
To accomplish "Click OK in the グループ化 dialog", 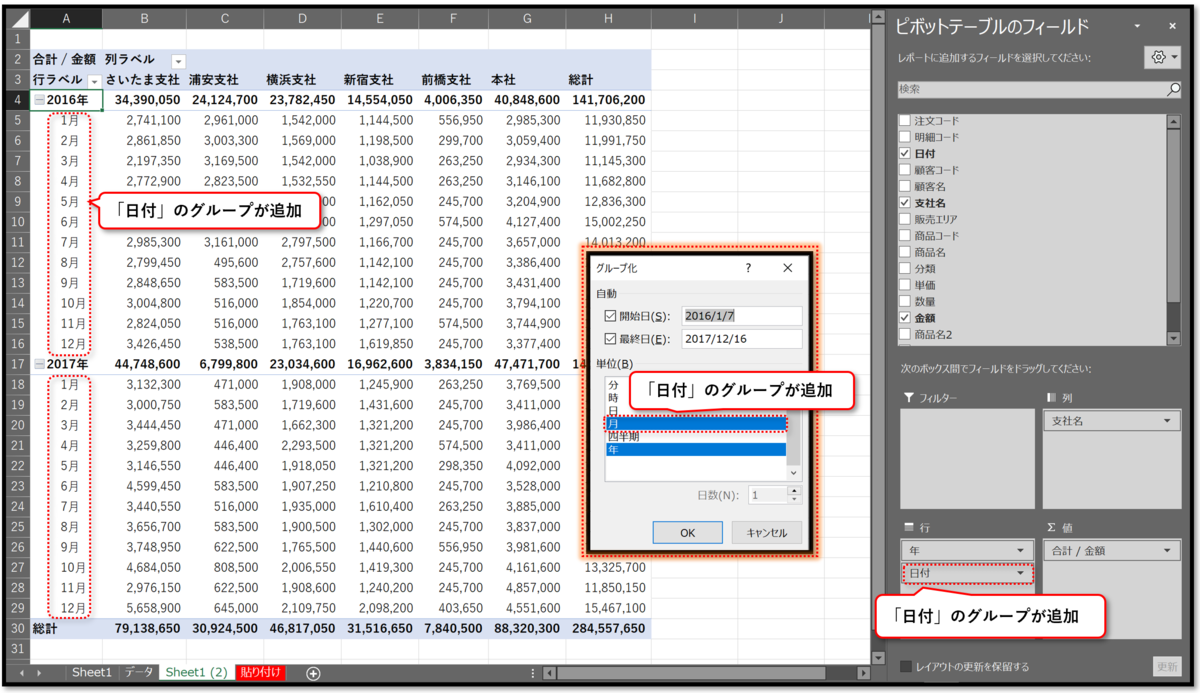I will (x=687, y=533).
